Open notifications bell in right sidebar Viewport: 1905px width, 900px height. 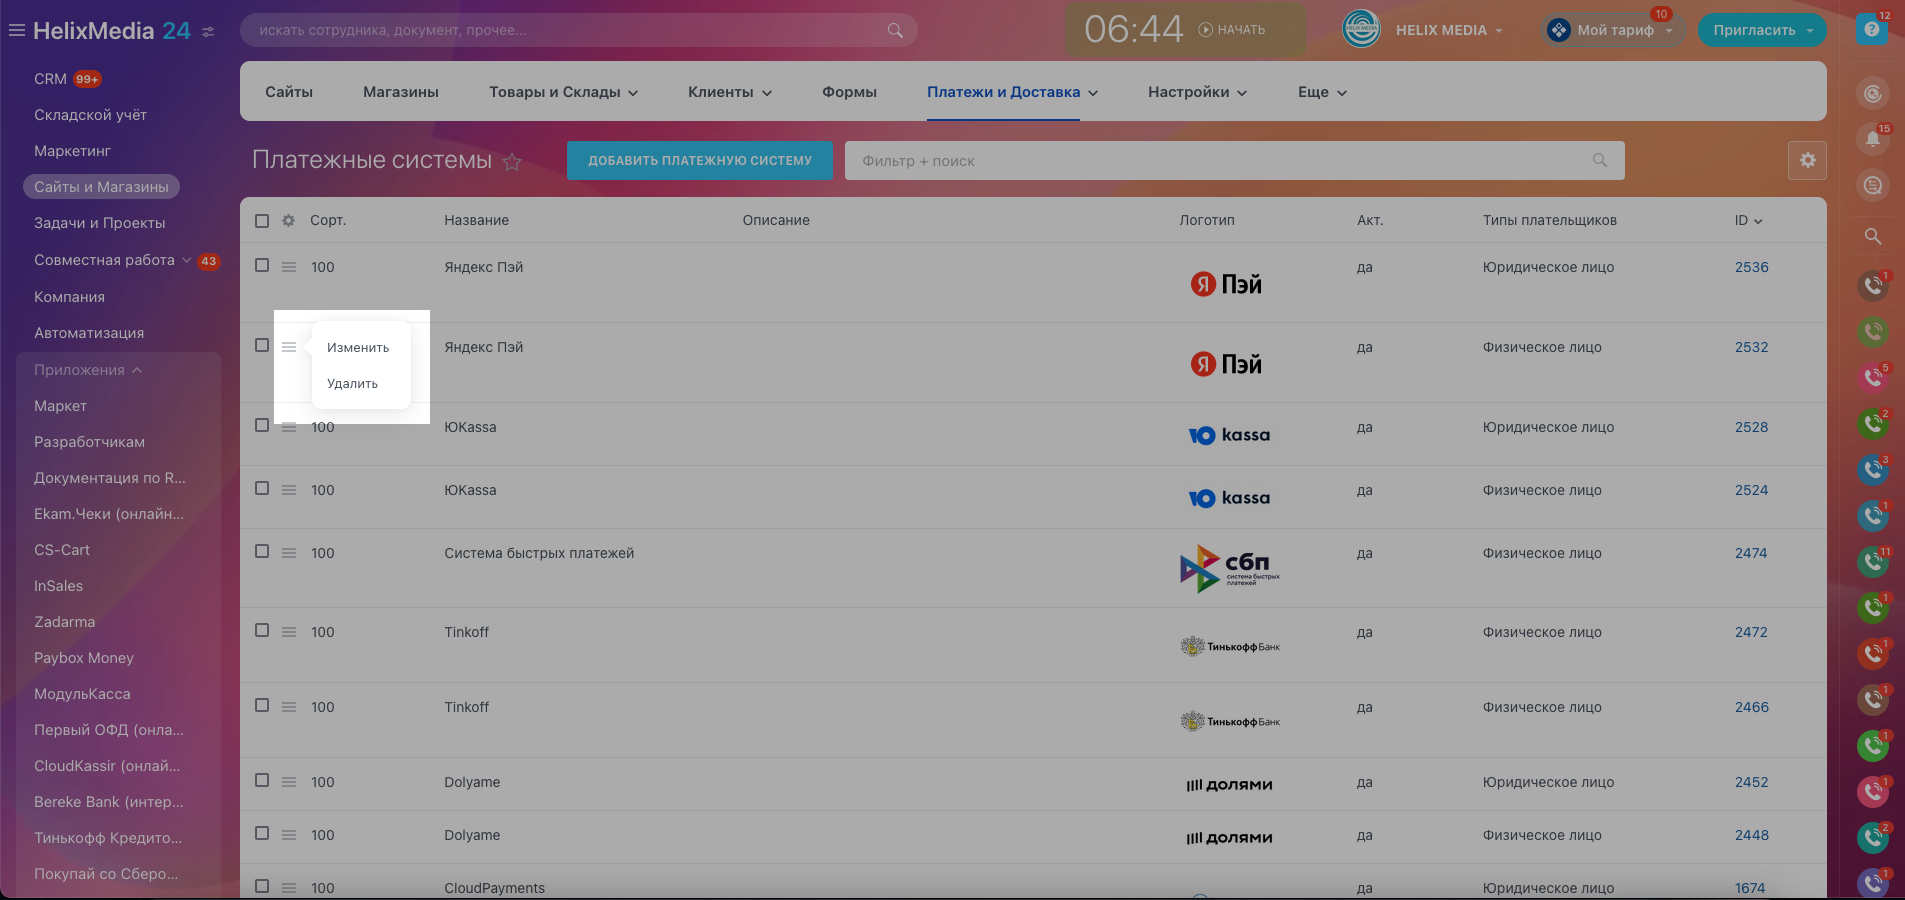coord(1873,140)
